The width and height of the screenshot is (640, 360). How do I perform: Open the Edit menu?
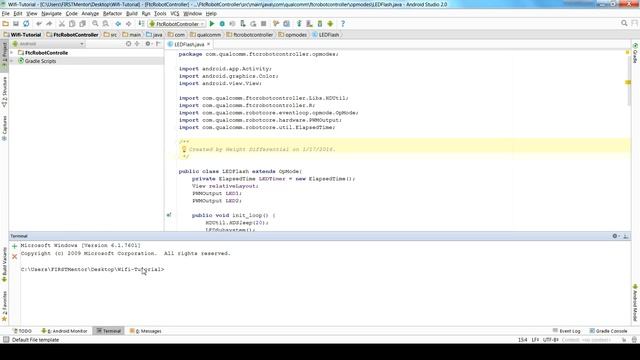point(18,13)
